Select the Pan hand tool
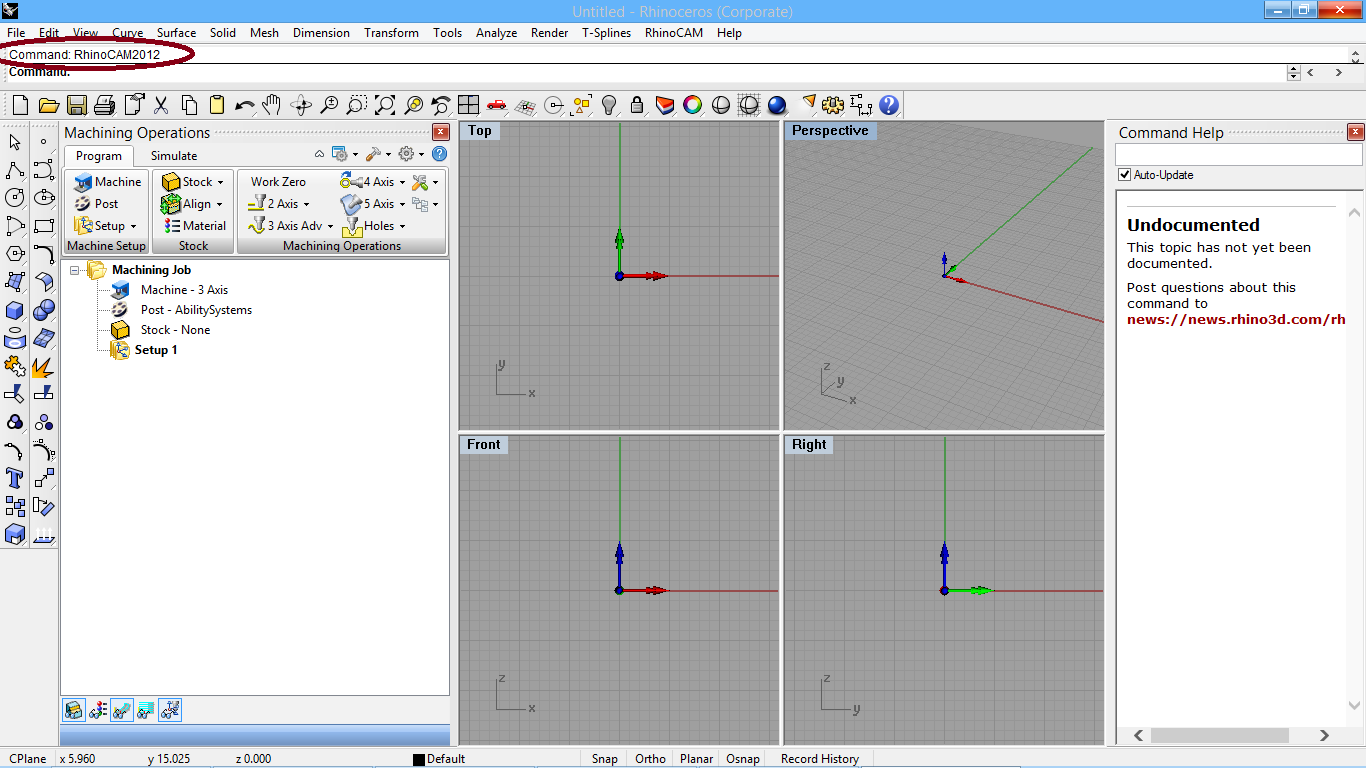The height and width of the screenshot is (768, 1366). (x=272, y=105)
